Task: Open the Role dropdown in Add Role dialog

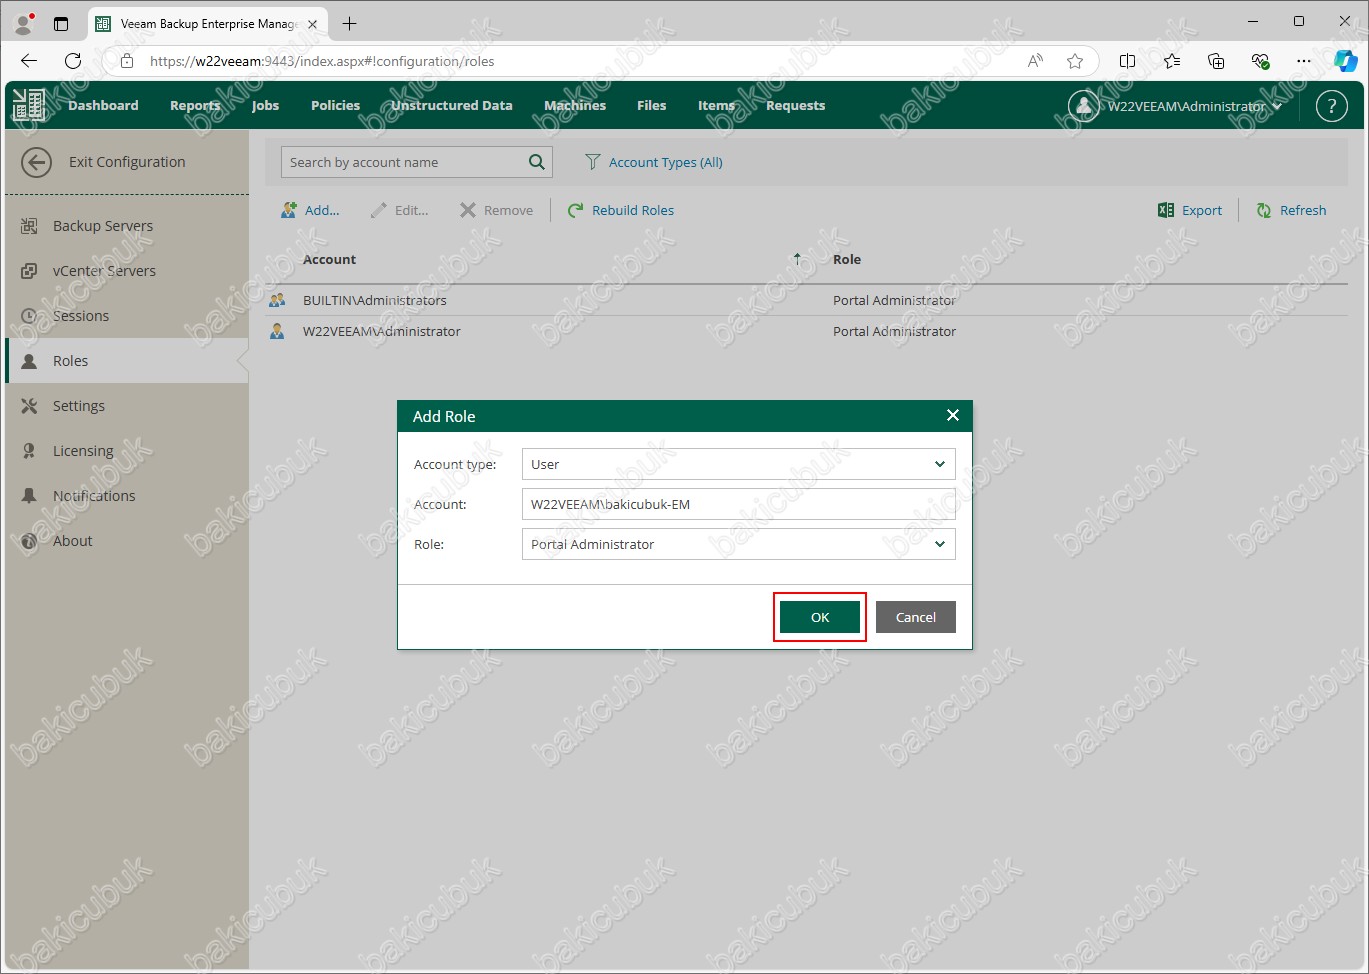Action: (738, 544)
